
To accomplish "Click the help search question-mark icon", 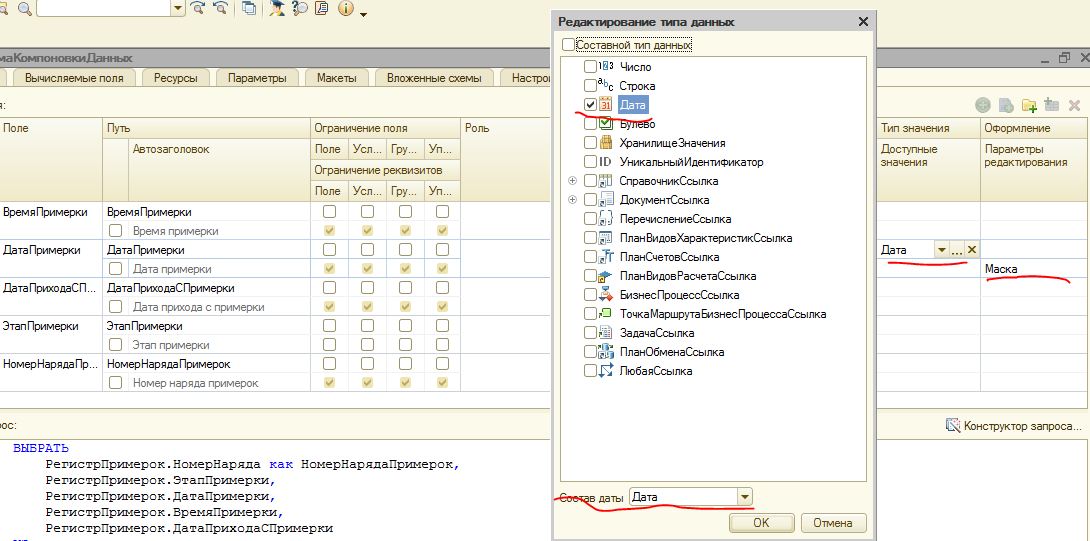I will click(300, 9).
